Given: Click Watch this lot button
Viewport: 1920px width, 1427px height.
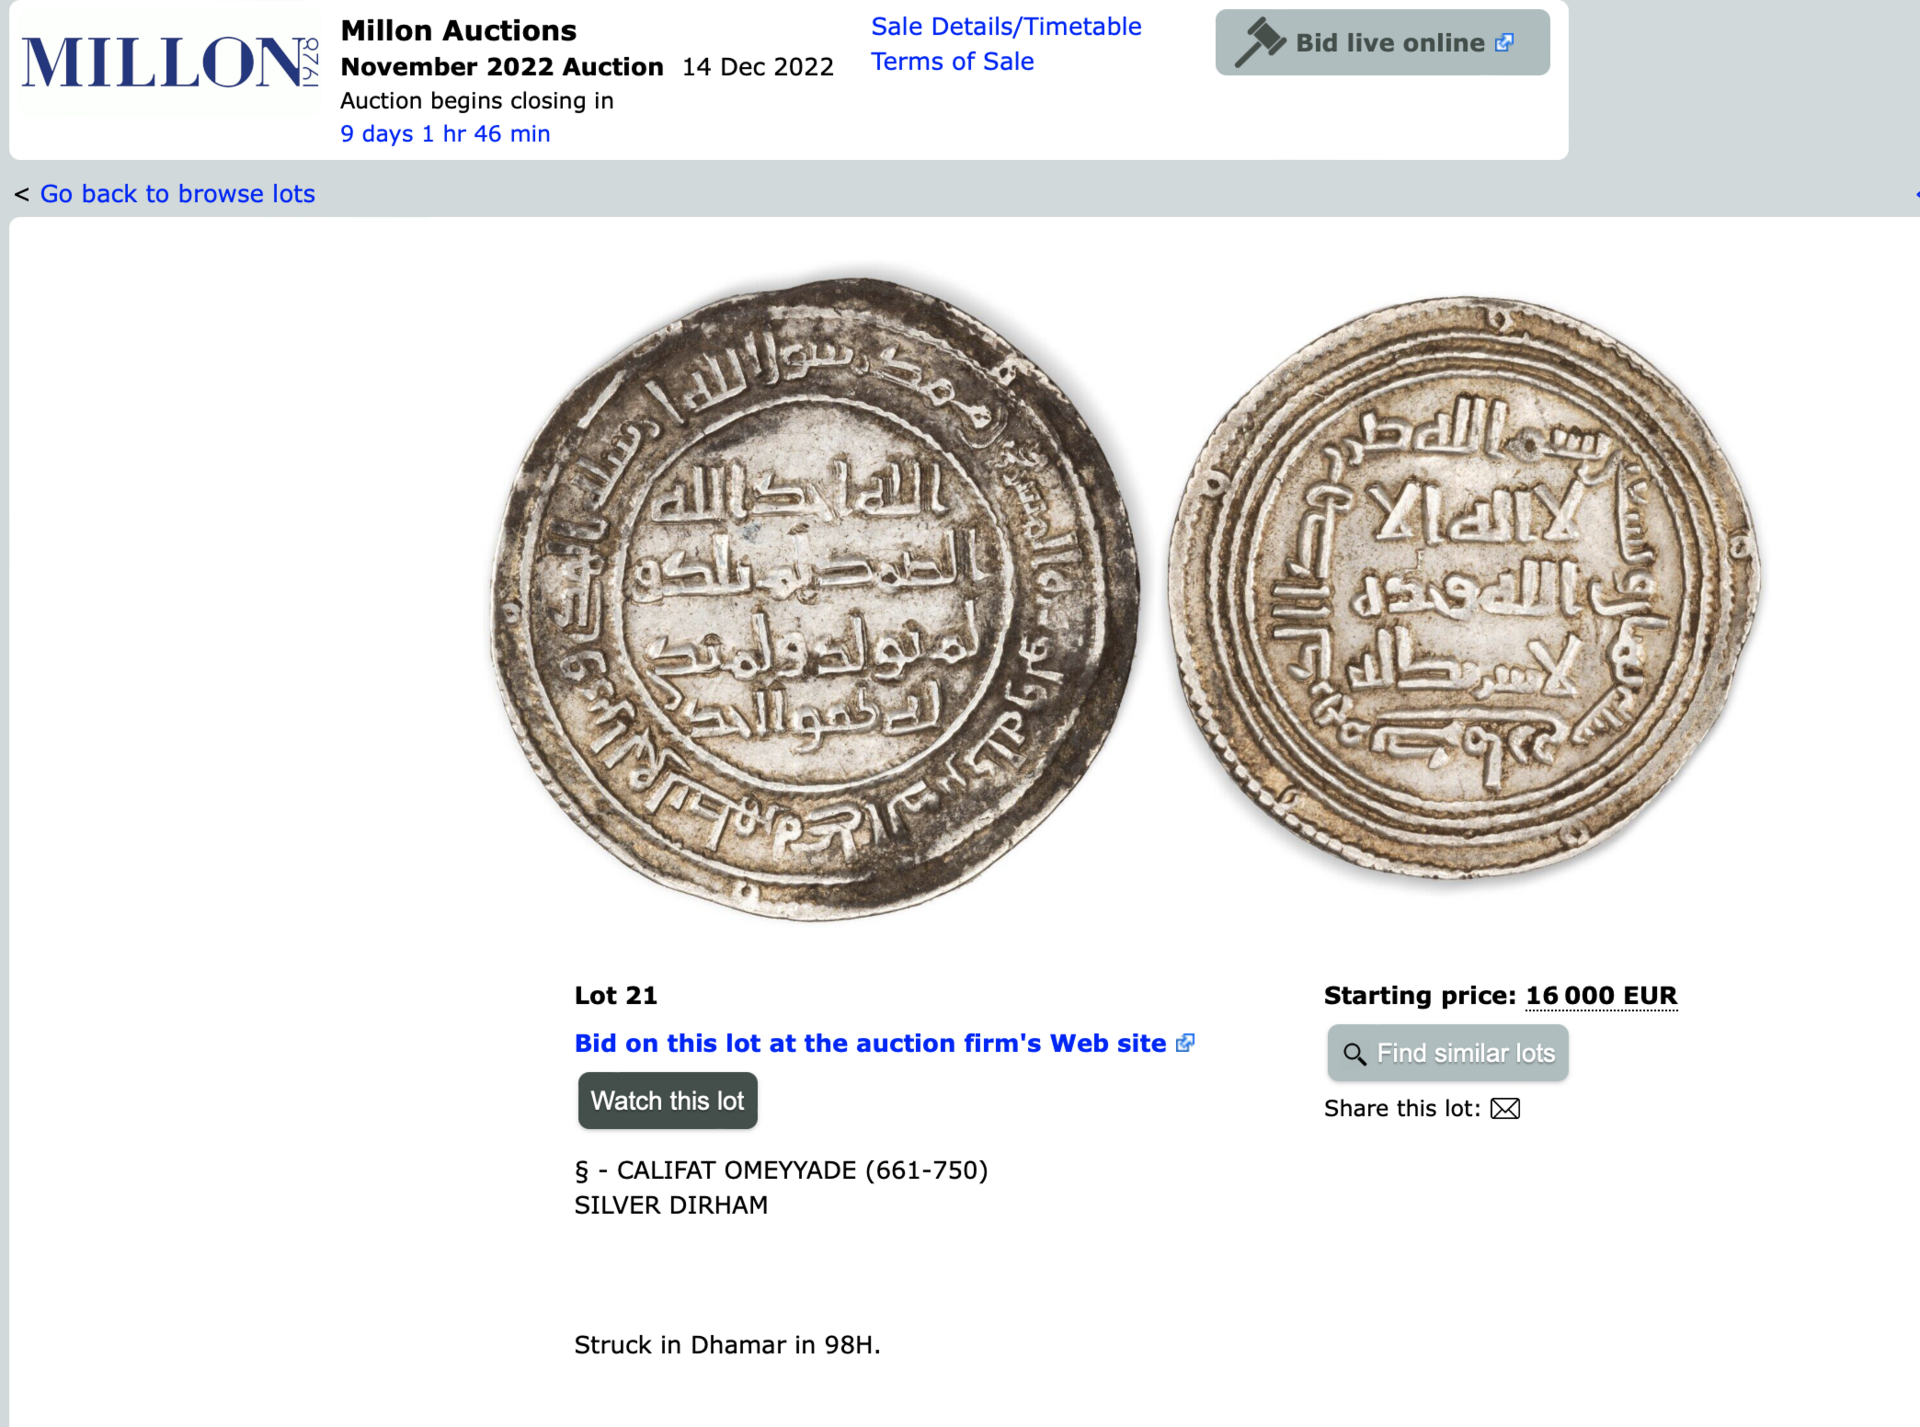Looking at the screenshot, I should click(x=667, y=1100).
